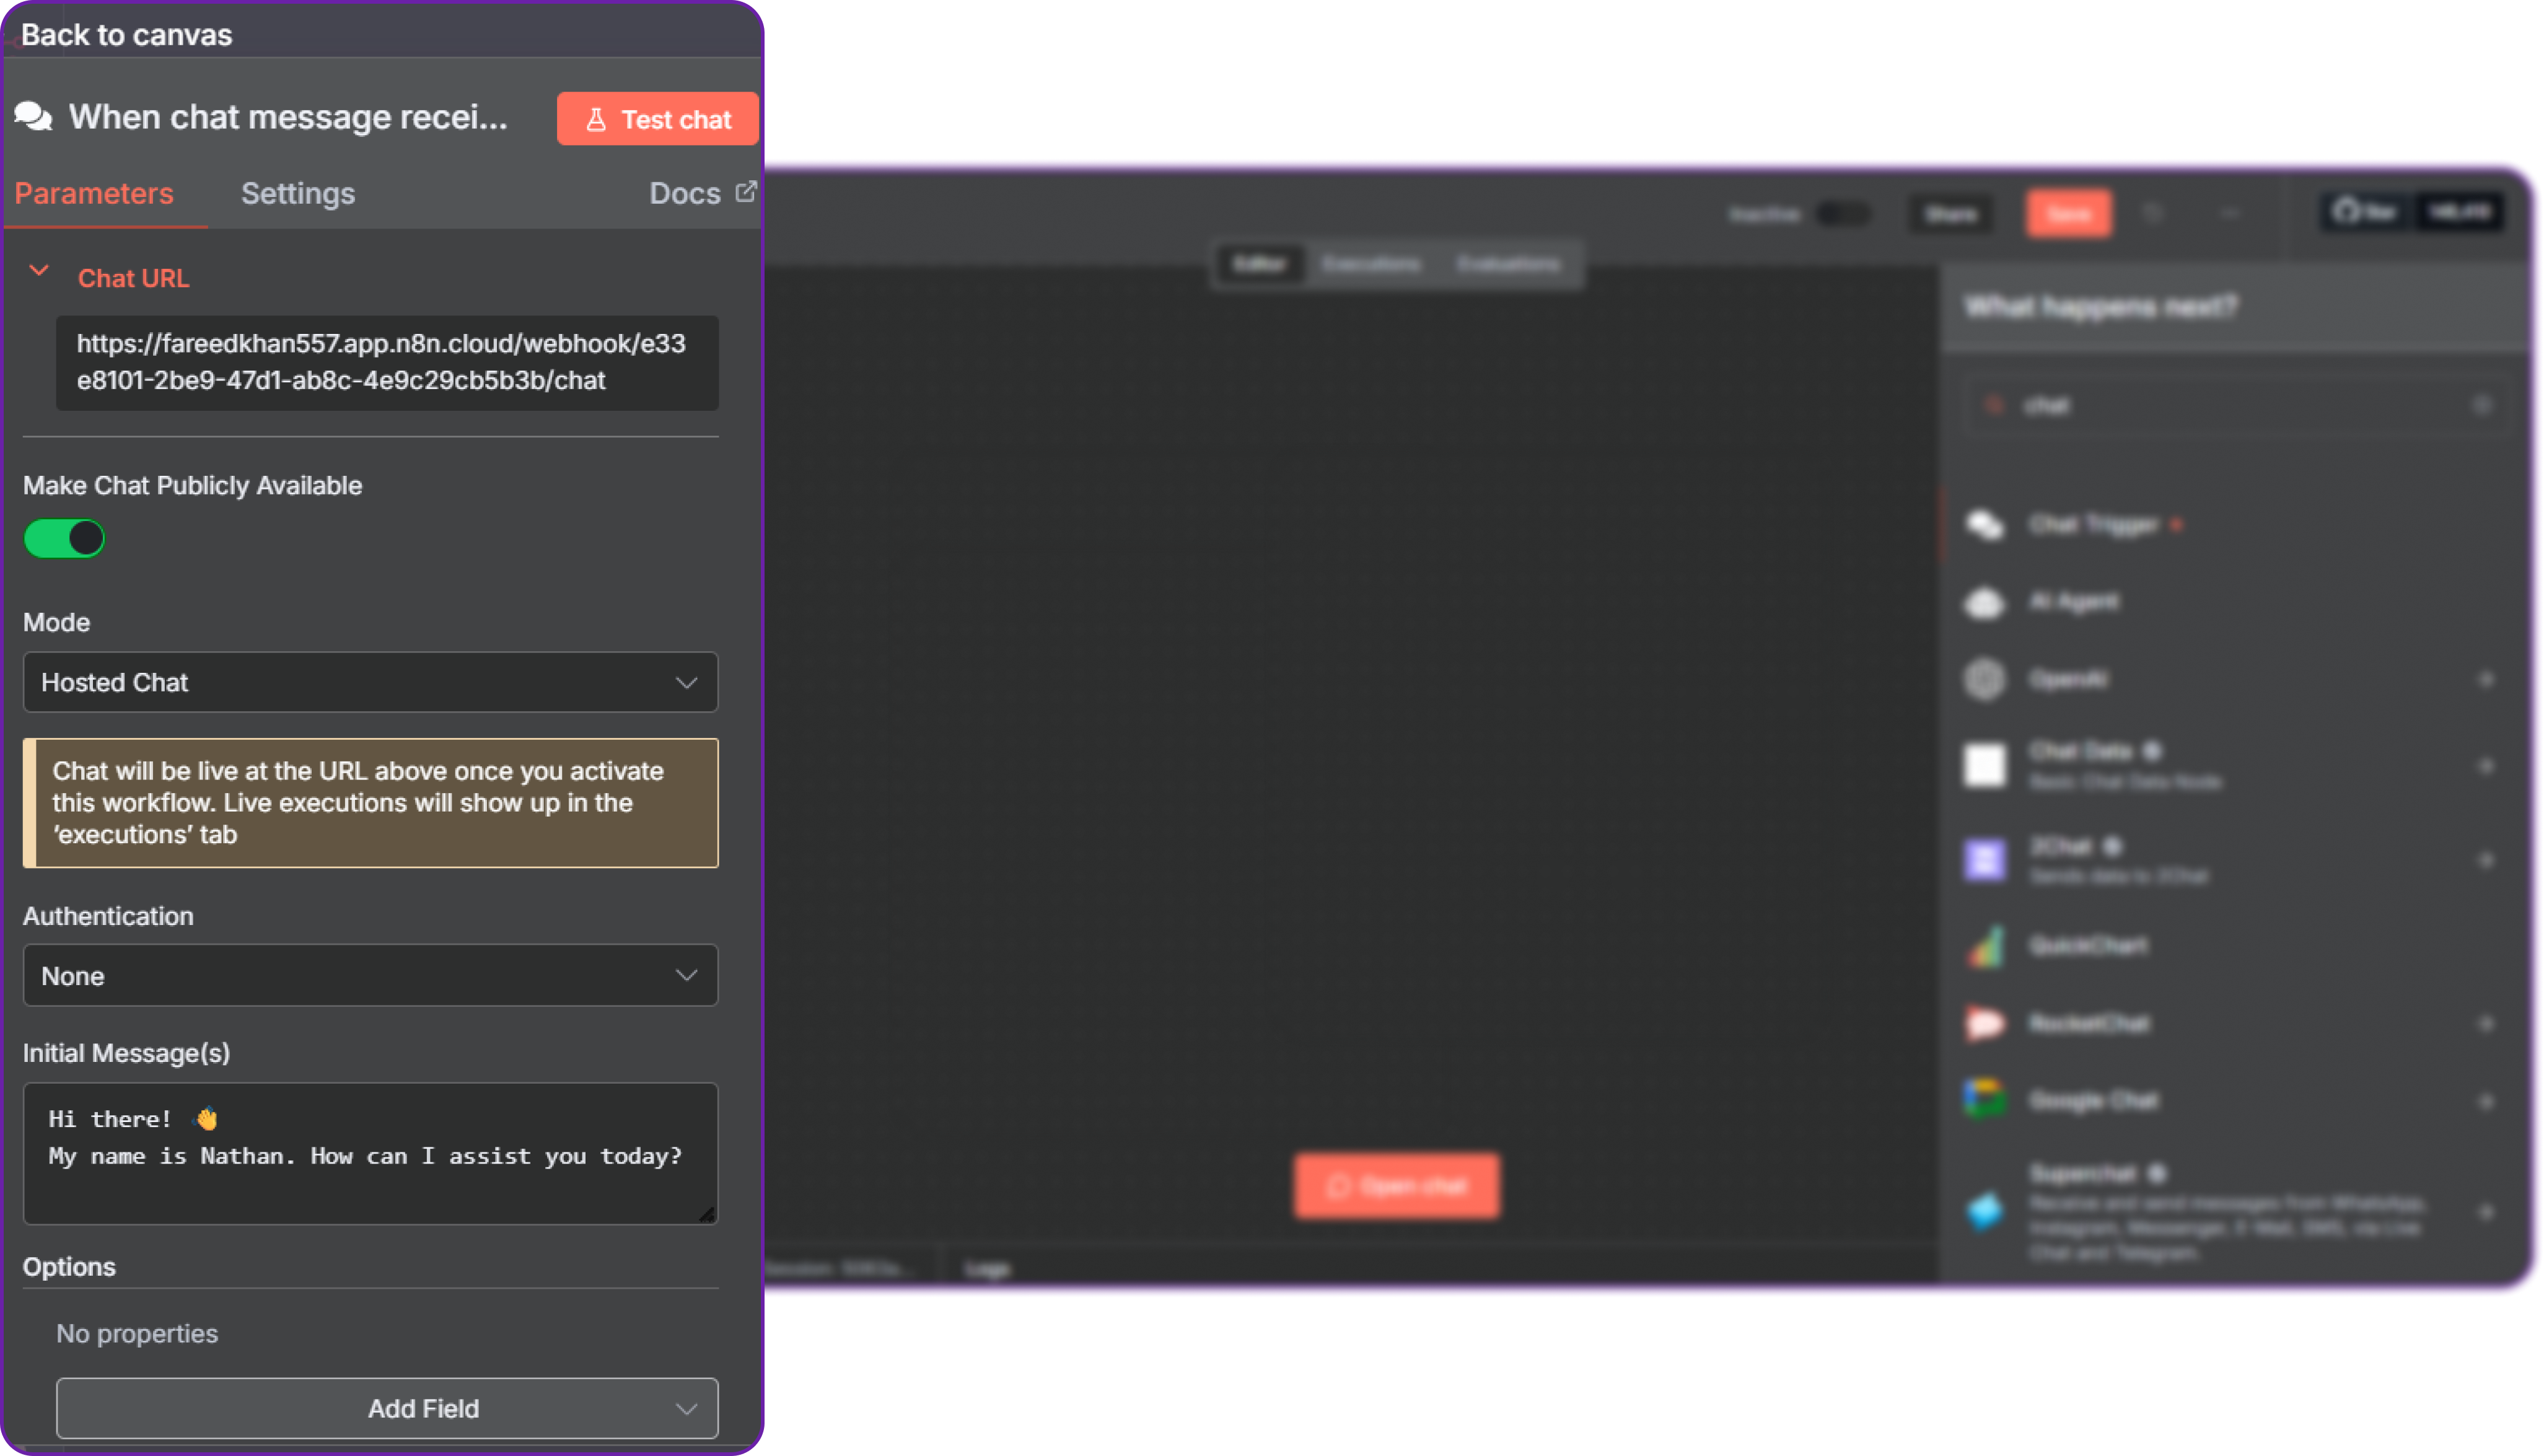The height and width of the screenshot is (1456, 2544).
Task: Choose the RocketChat node icon
Action: [x=1986, y=1023]
